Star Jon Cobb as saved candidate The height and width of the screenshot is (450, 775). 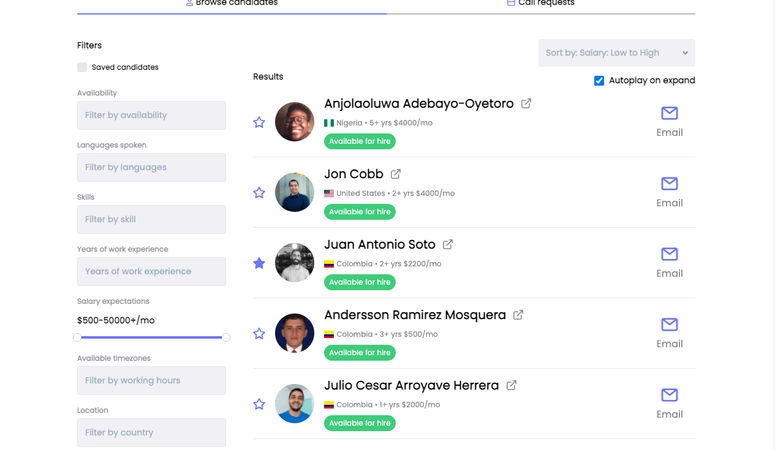pos(259,193)
